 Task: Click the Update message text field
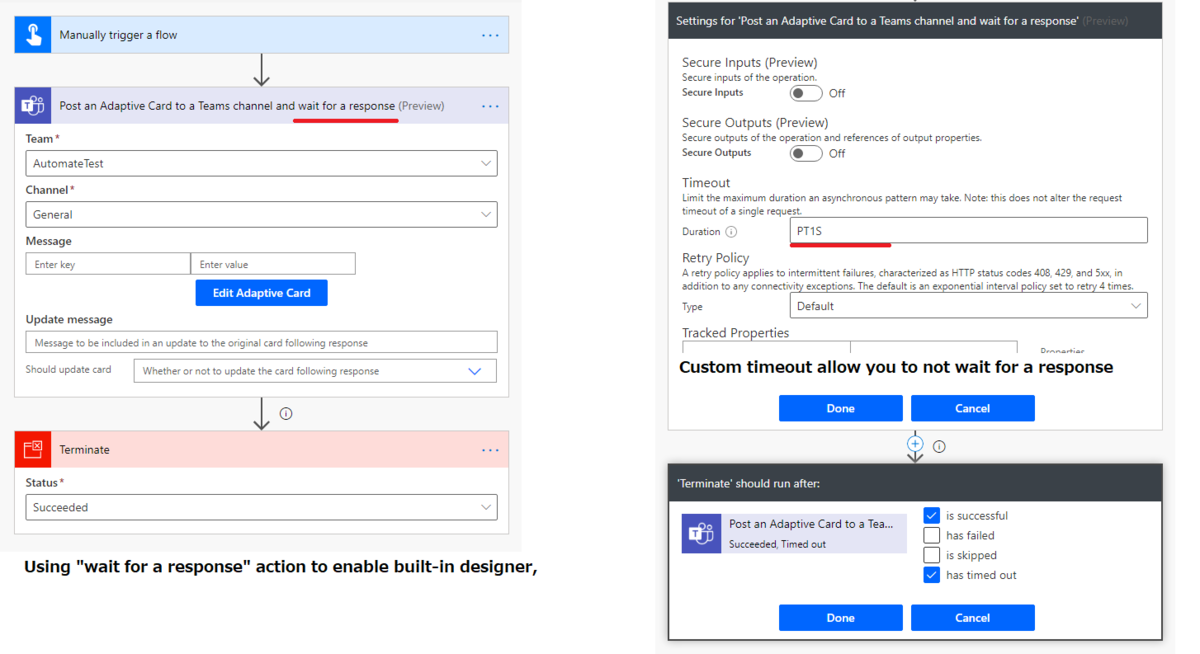(261, 342)
